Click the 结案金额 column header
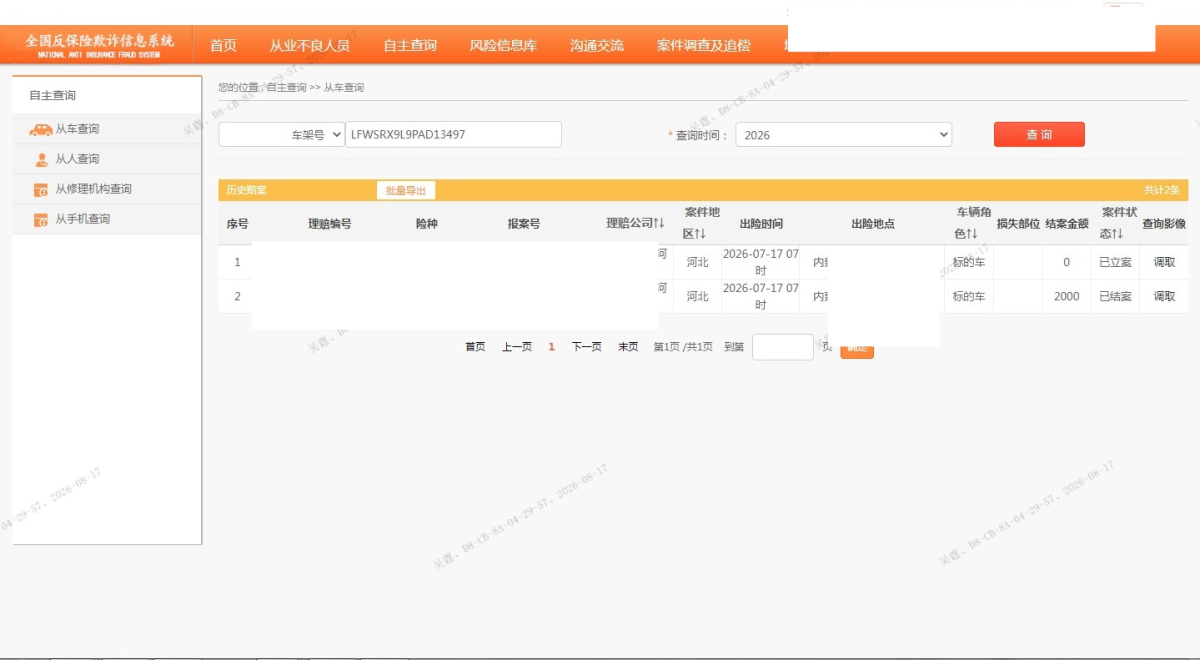Viewport: 1200px width, 660px height. (1067, 224)
